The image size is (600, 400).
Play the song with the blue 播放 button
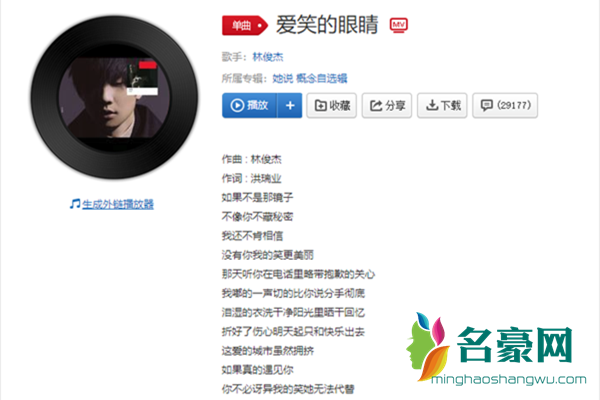pyautogui.click(x=249, y=105)
